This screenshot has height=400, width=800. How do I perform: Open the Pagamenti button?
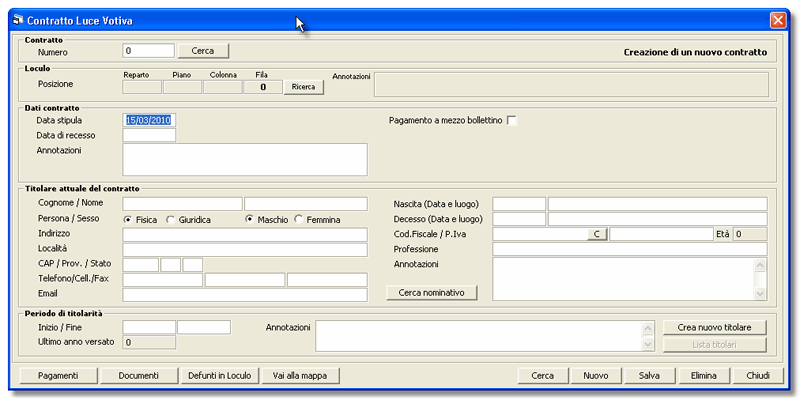58,376
